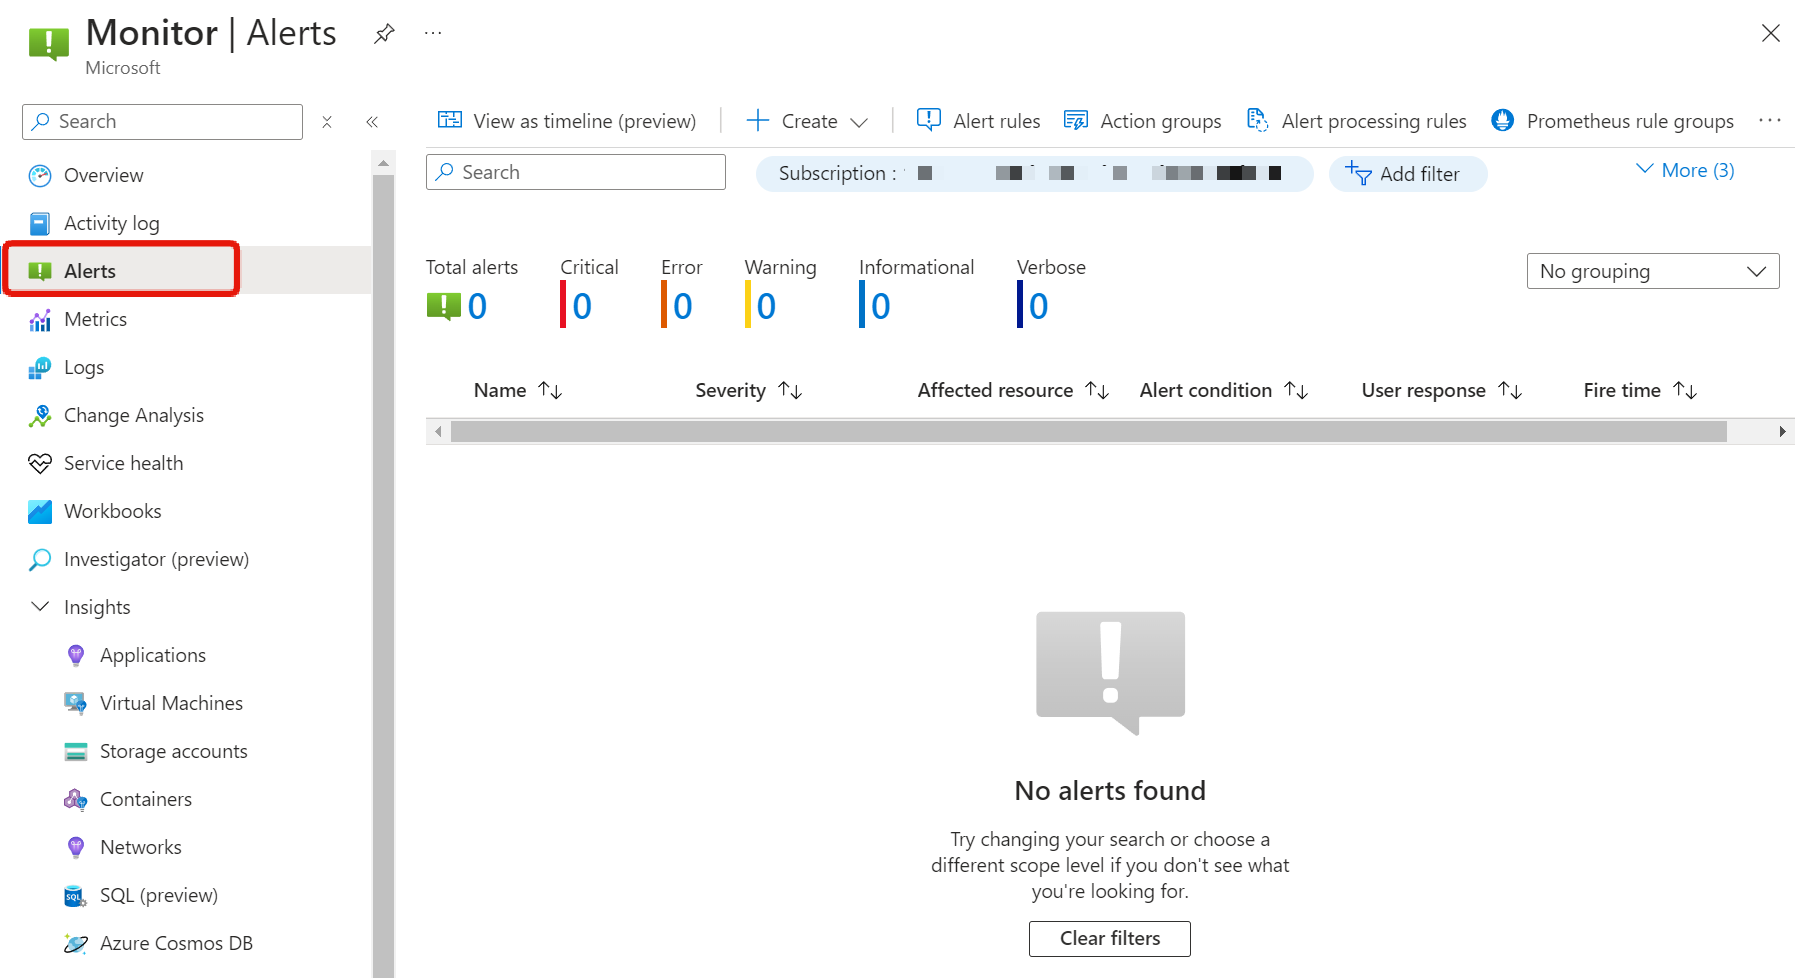Sort by User response column
The height and width of the screenshot is (978, 1796).
[1442, 390]
